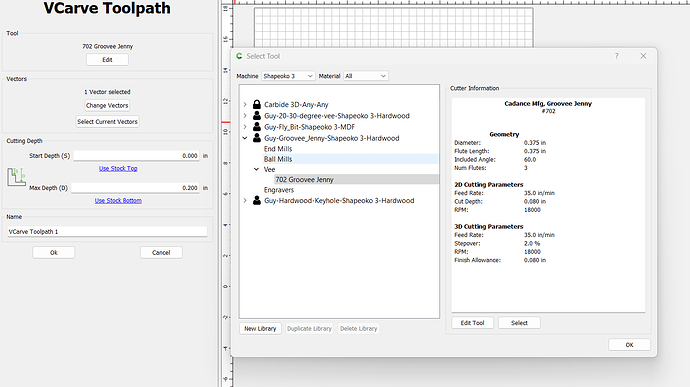Click user icon of Guy-Fly_Bit library

[x=257, y=127]
